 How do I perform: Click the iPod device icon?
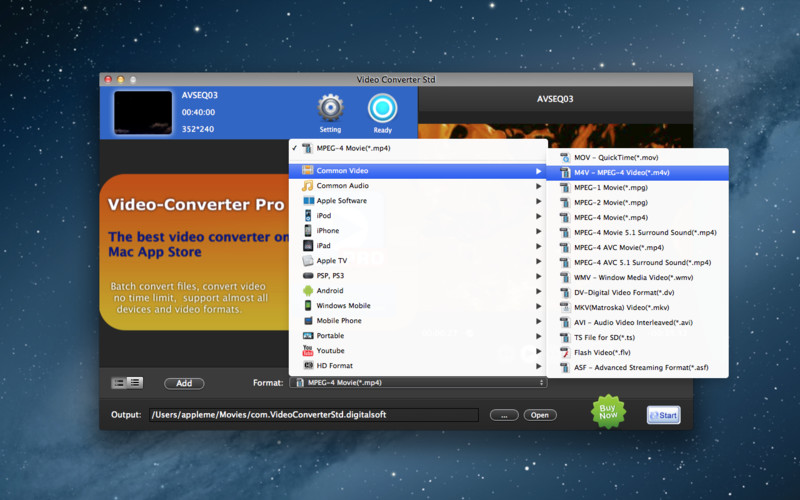click(308, 215)
